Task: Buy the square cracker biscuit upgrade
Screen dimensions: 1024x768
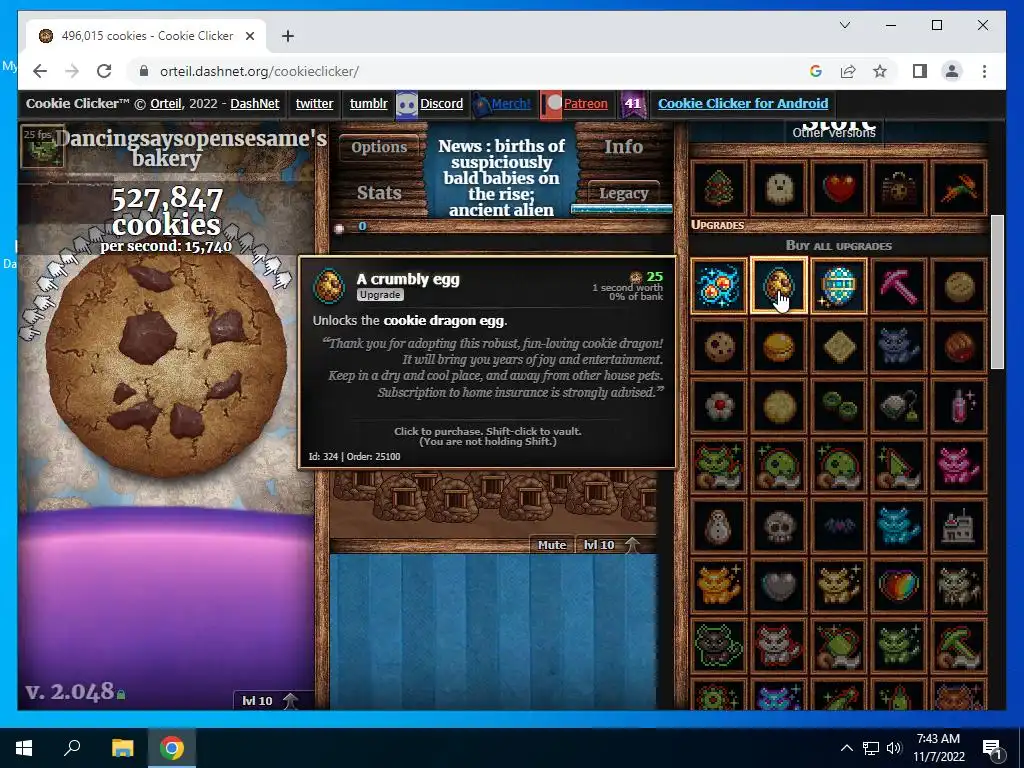Action: point(839,345)
